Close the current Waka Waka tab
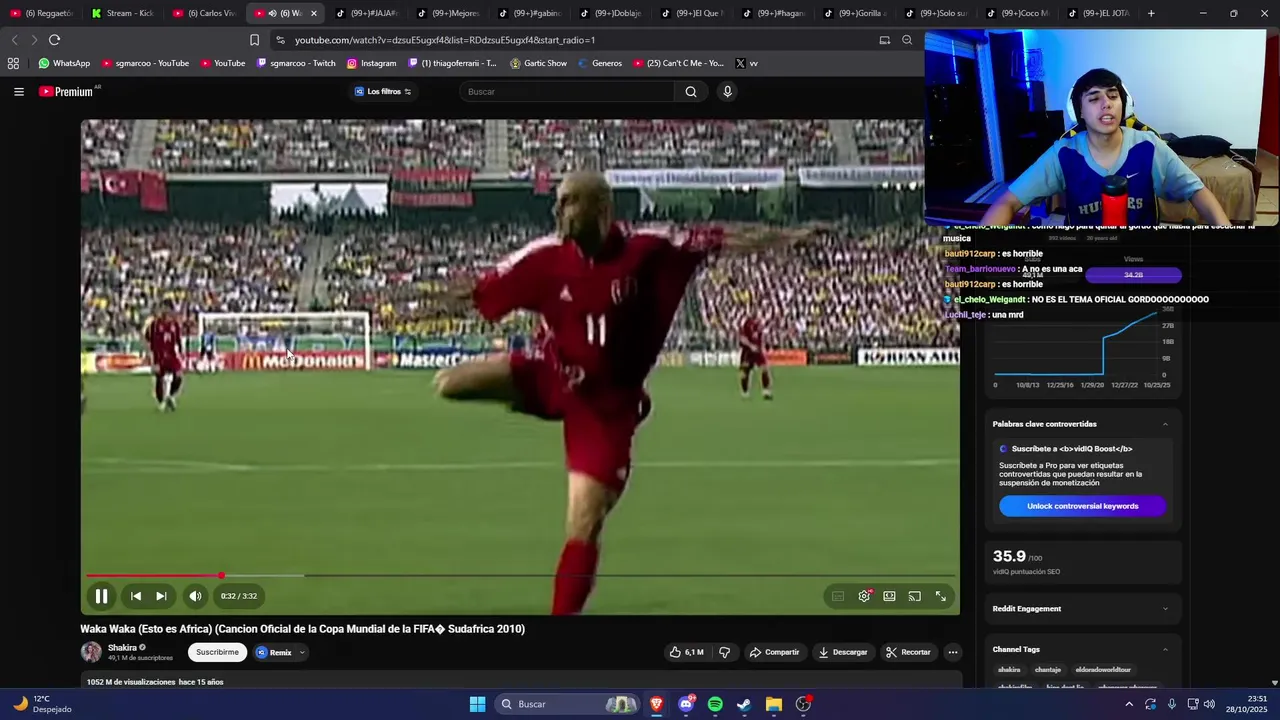The height and width of the screenshot is (720, 1280). point(313,13)
